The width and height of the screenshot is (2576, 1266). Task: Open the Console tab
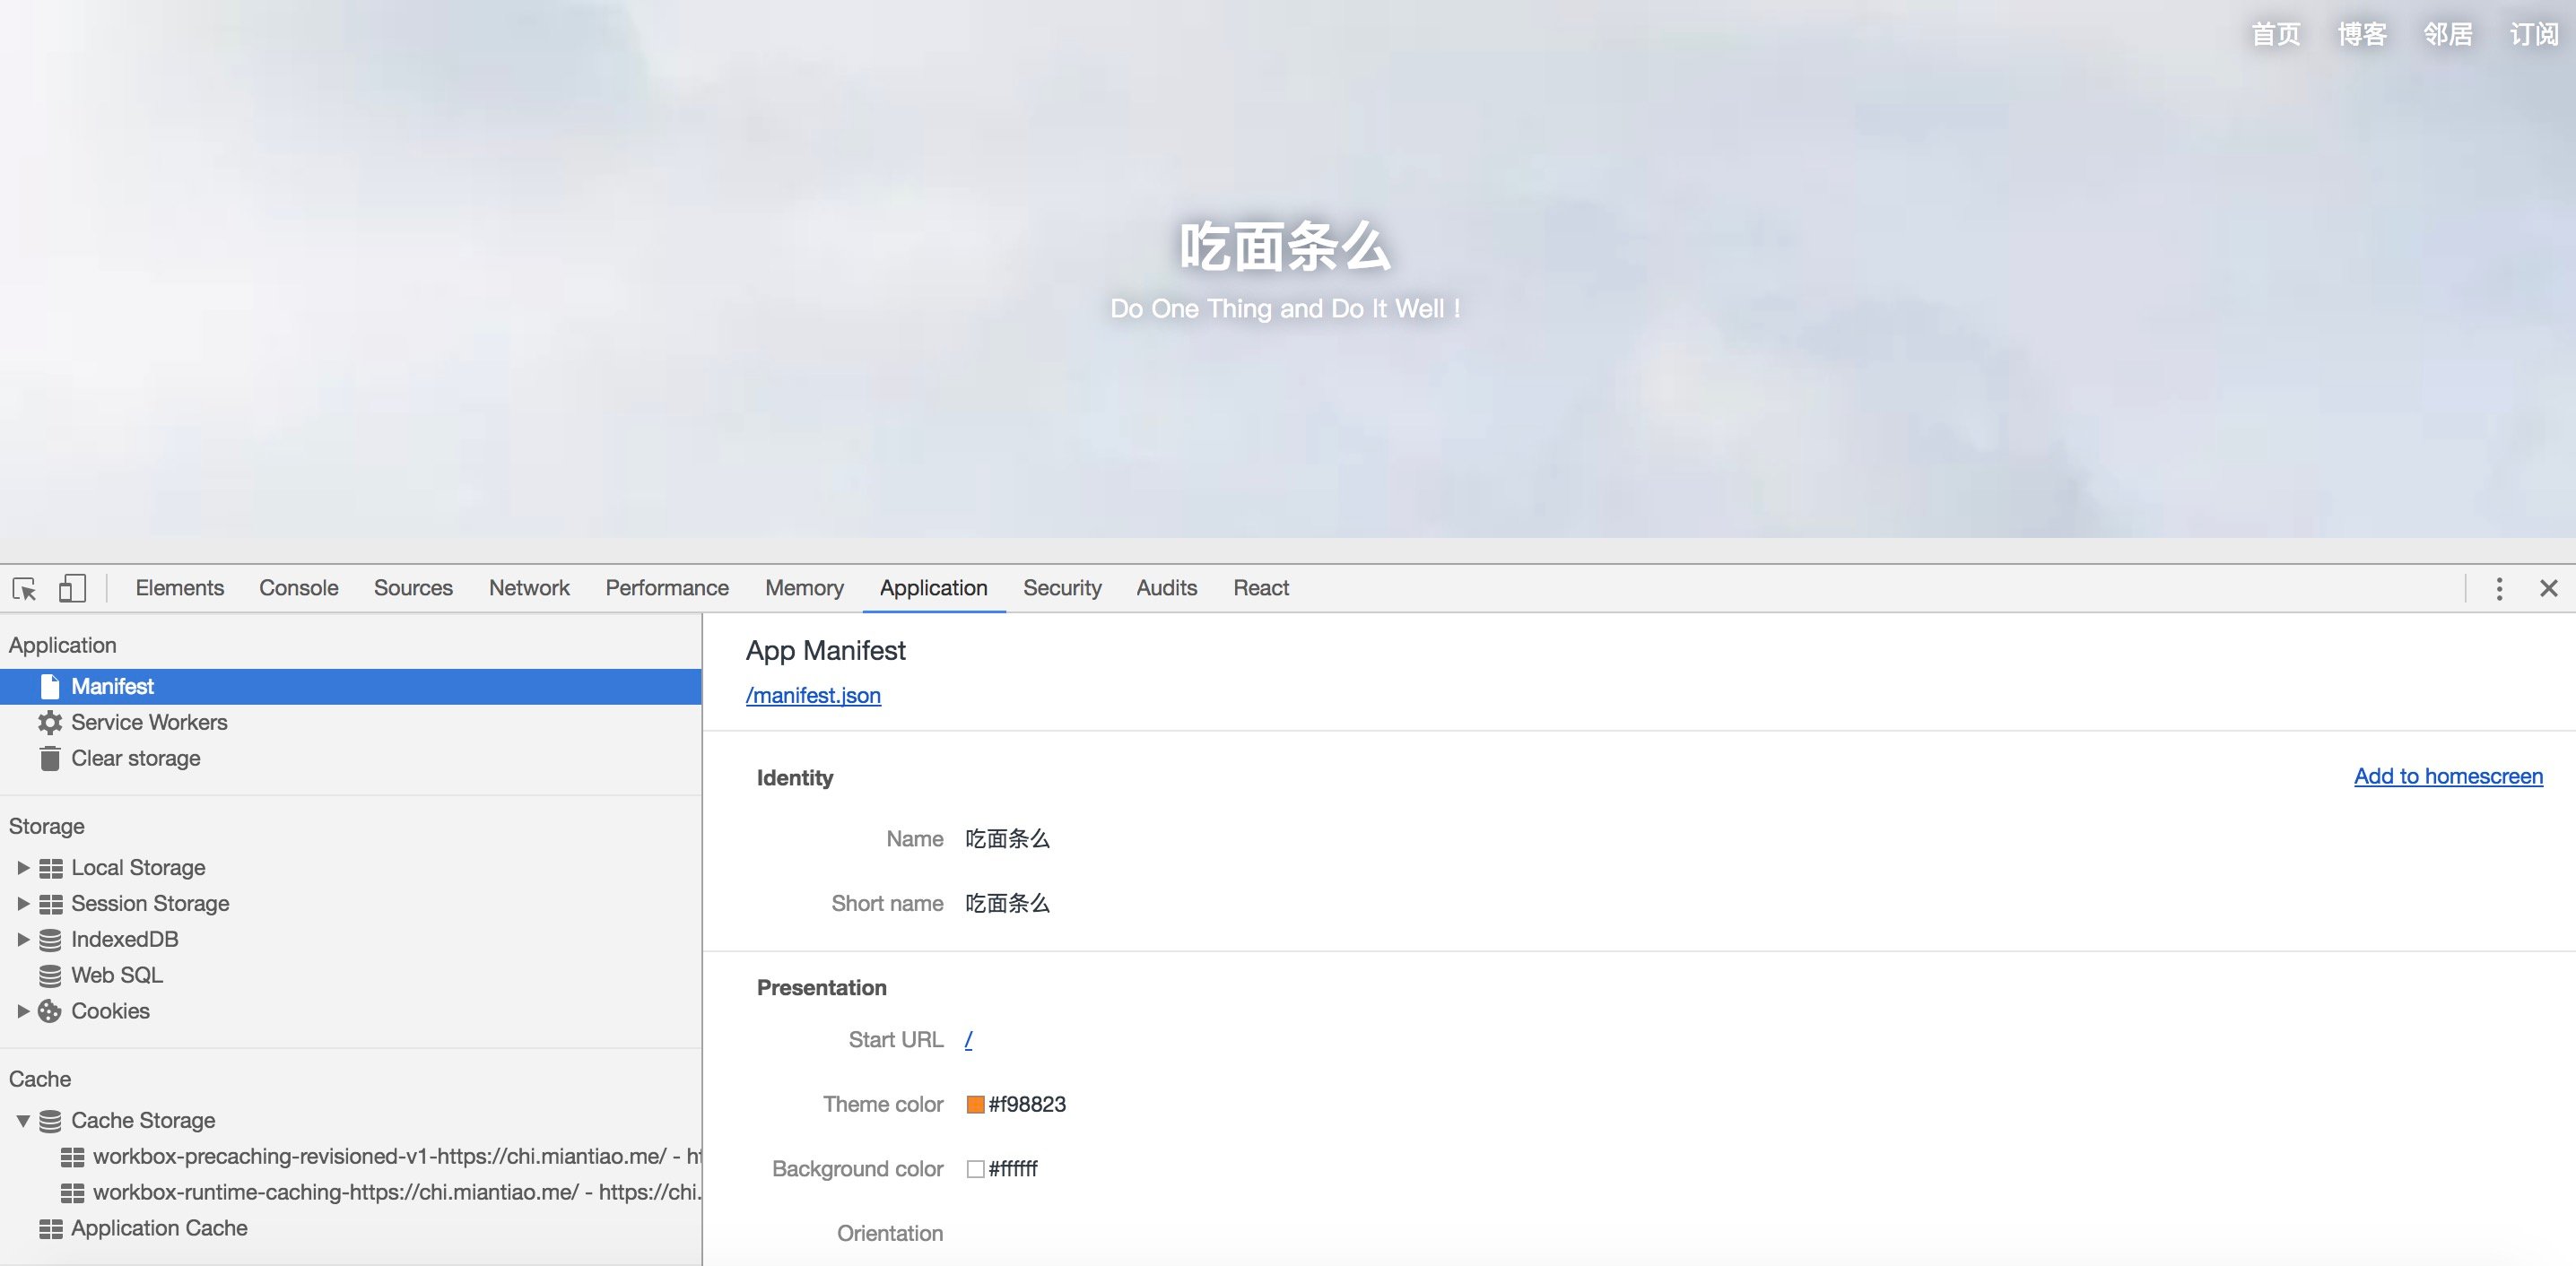298,588
